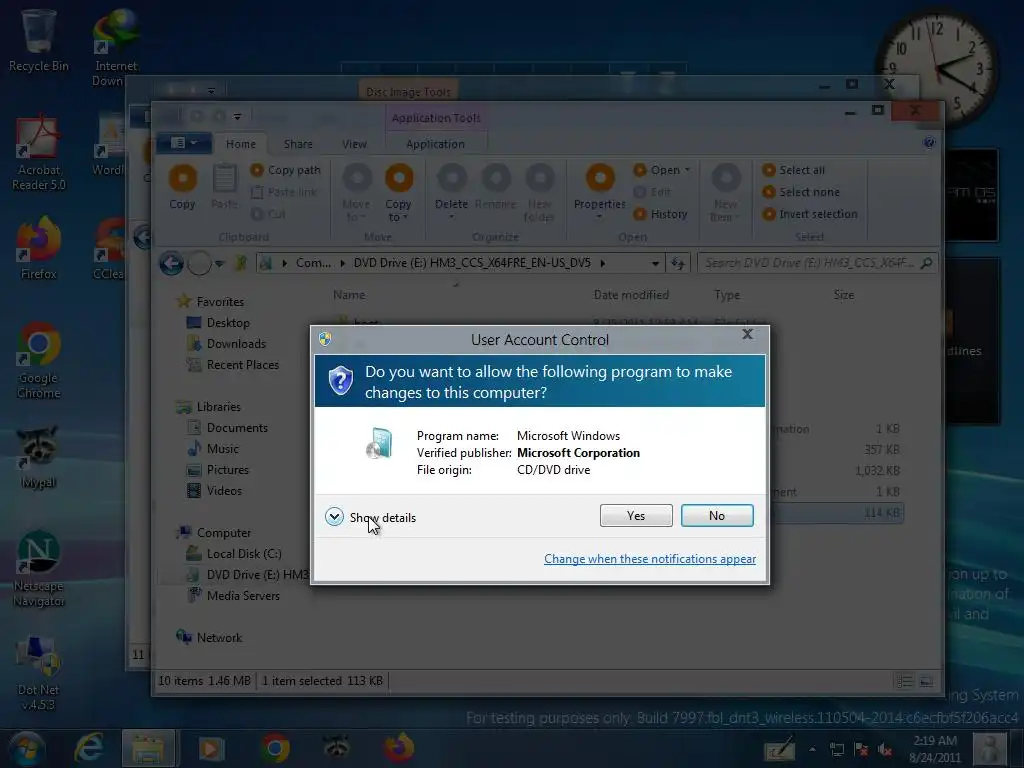Click the Help icon in ribbon corner
This screenshot has height=768, width=1024.
[929, 142]
